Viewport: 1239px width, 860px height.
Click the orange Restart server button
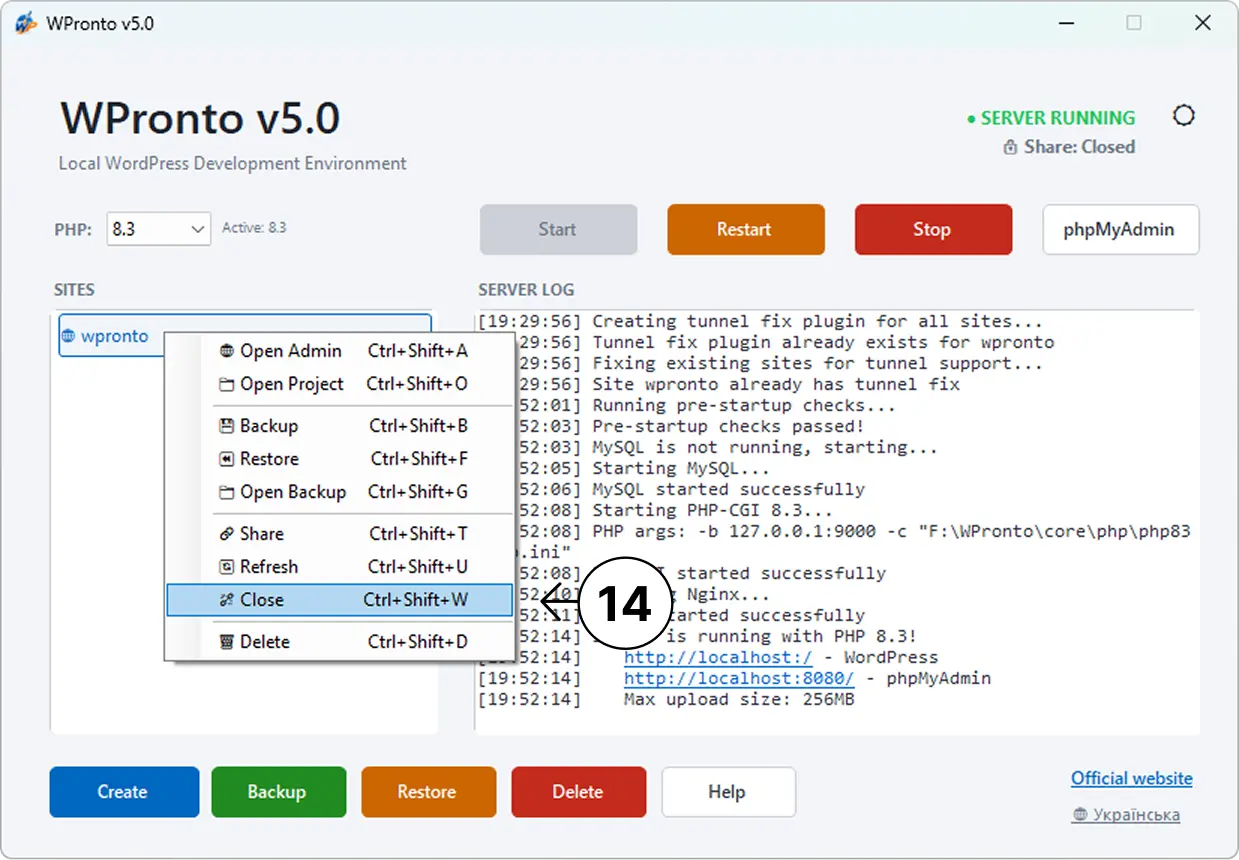[x=745, y=229]
